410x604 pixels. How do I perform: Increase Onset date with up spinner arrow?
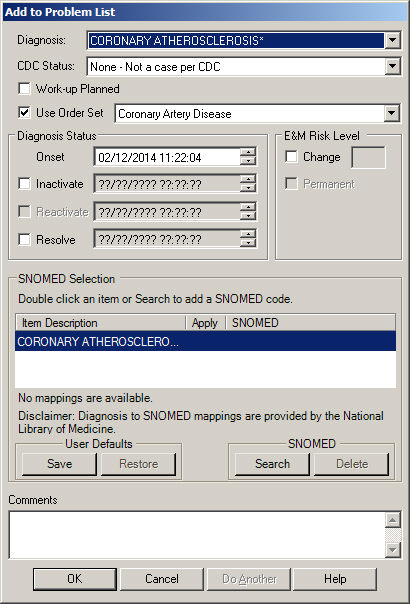point(248,152)
